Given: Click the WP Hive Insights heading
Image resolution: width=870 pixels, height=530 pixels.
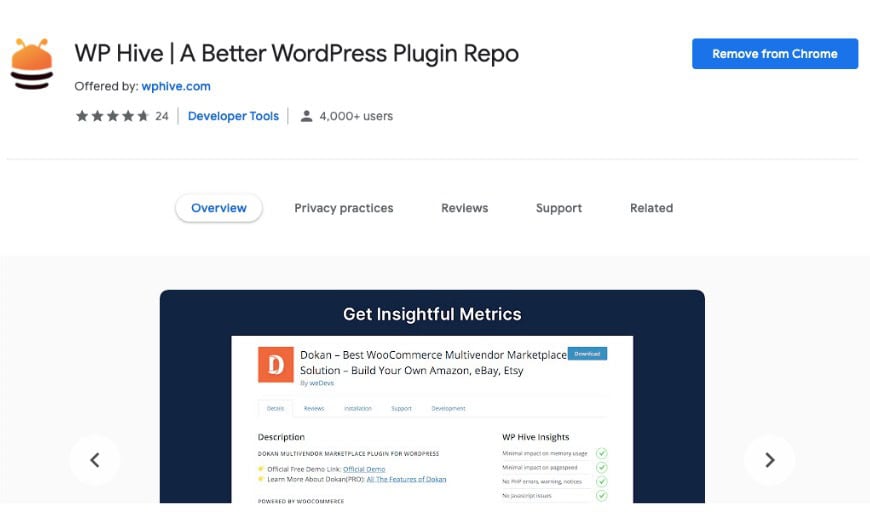Looking at the screenshot, I should point(535,437).
